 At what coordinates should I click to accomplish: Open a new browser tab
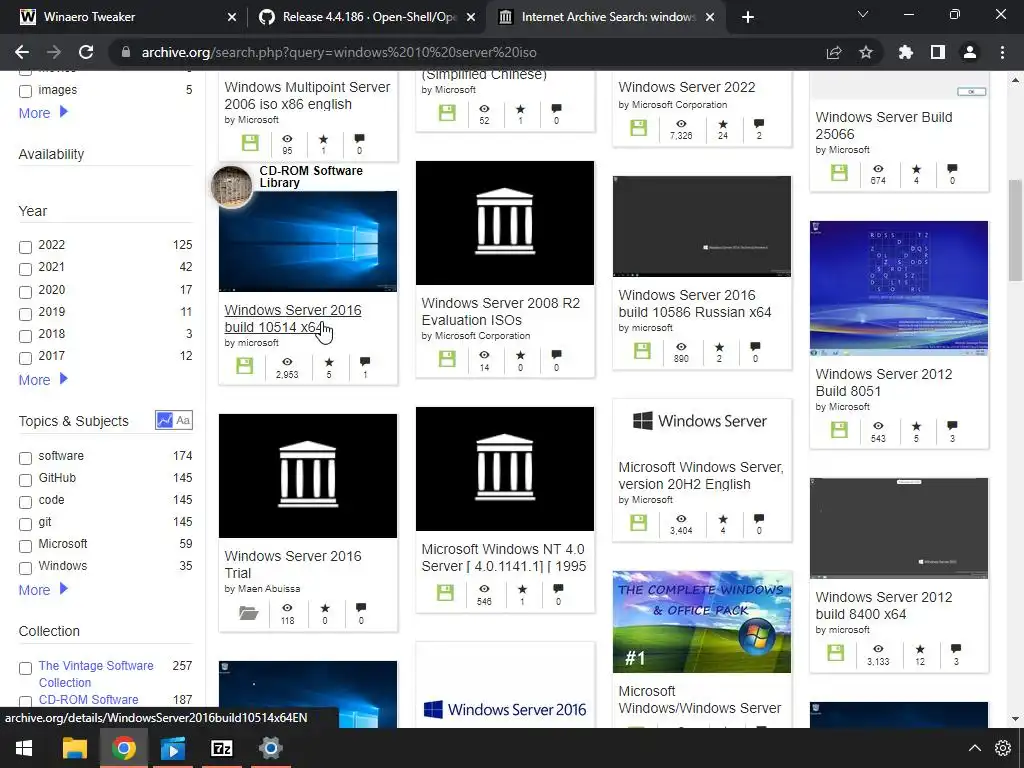[748, 17]
